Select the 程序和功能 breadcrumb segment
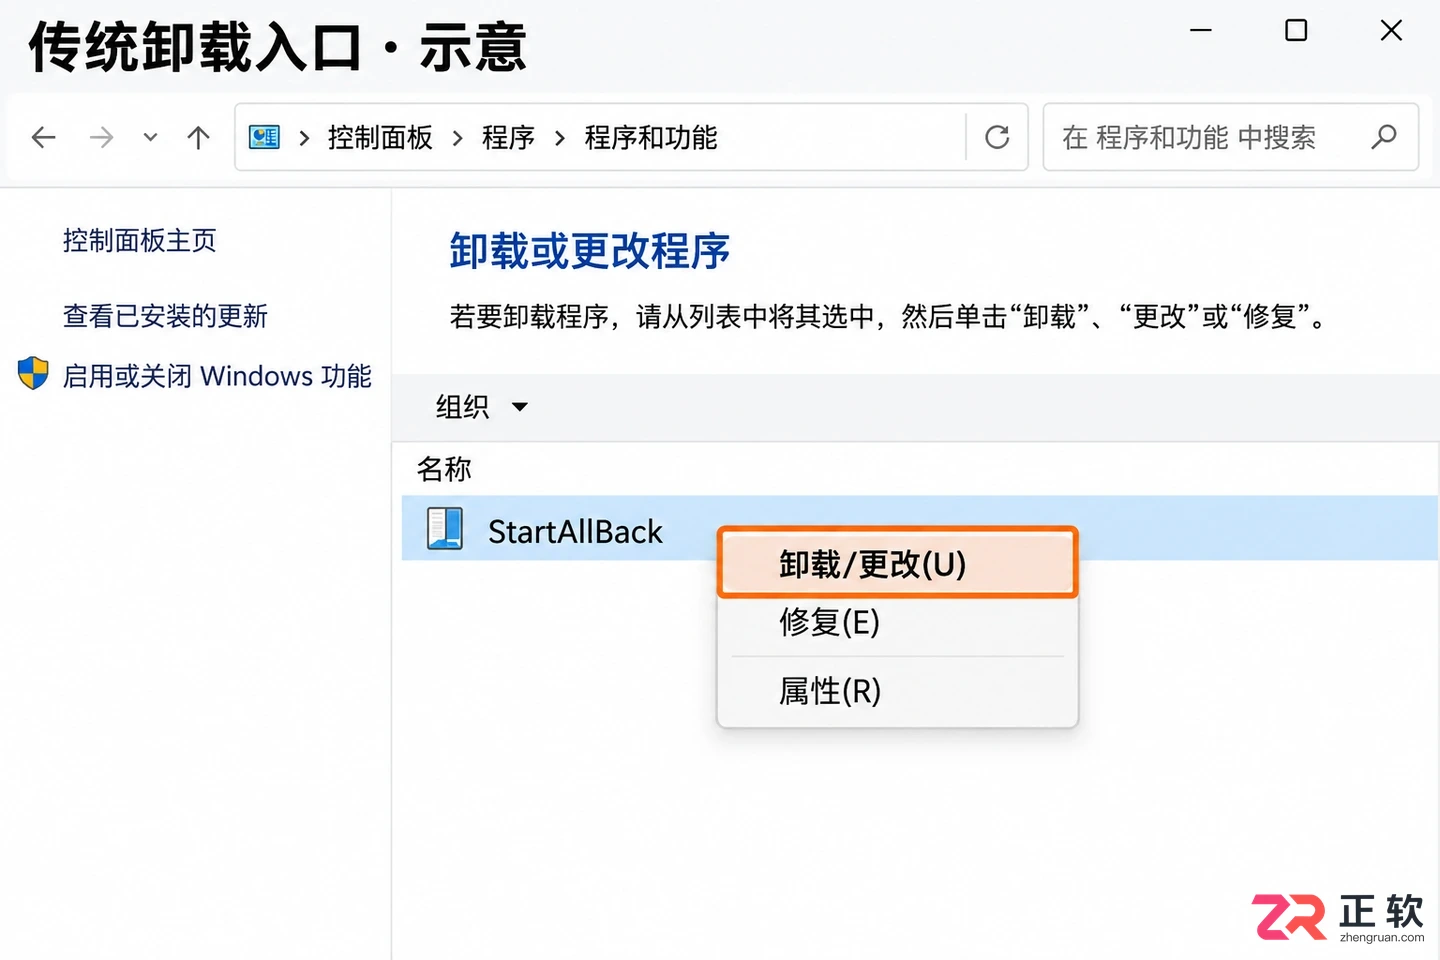The image size is (1440, 960). tap(651, 137)
